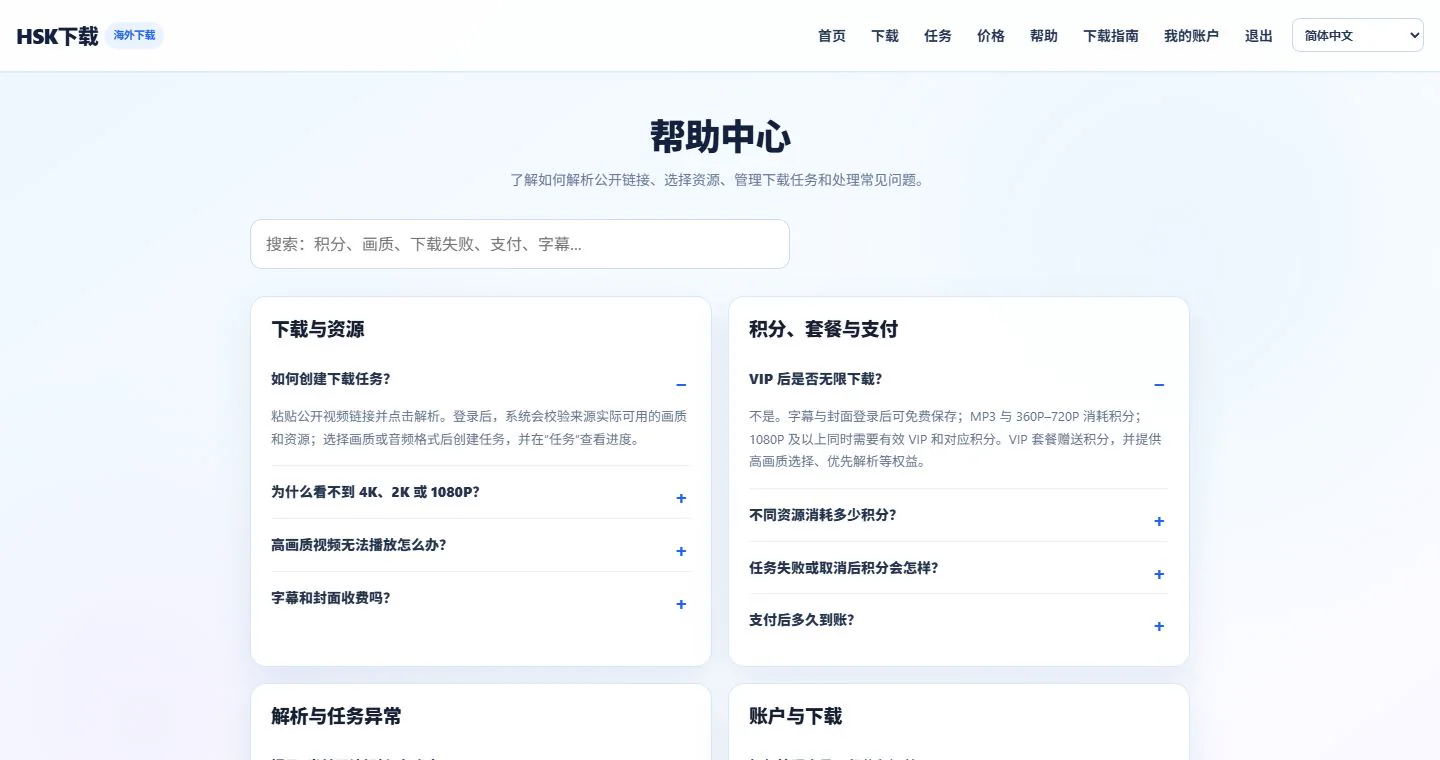Click the question 支付后多久到账?
1440x760 pixels.
pyautogui.click(x=802, y=620)
